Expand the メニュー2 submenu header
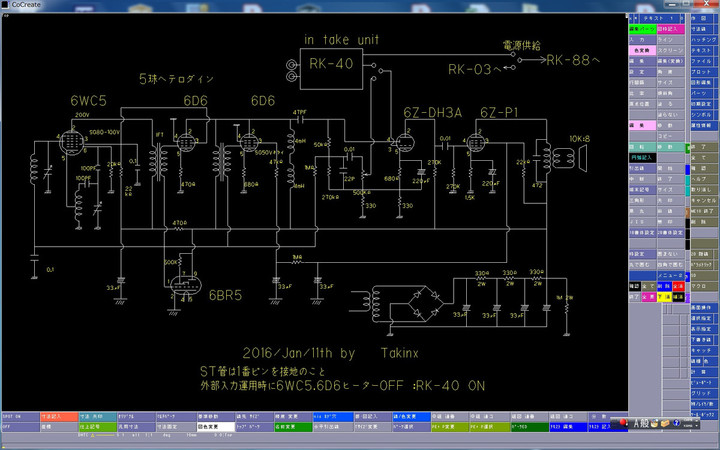720x450 pixels. pyautogui.click(x=672, y=274)
